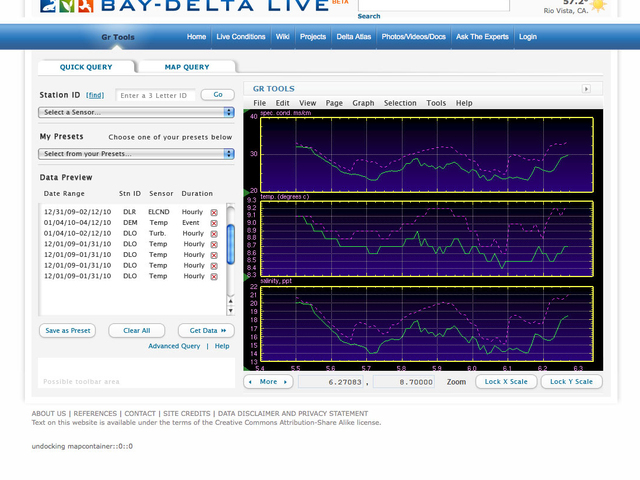
Task: Open the Select a Sensor dropdown
Action: (136, 112)
